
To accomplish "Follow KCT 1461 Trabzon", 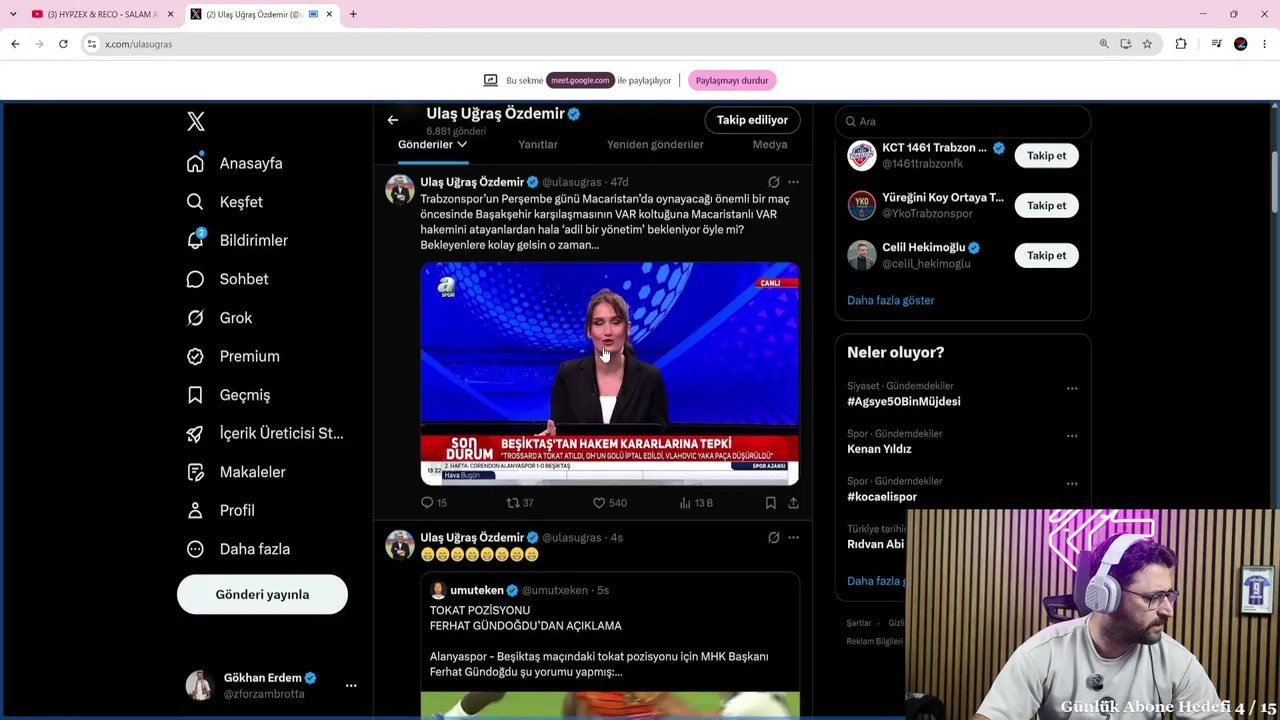I will tap(1047, 156).
